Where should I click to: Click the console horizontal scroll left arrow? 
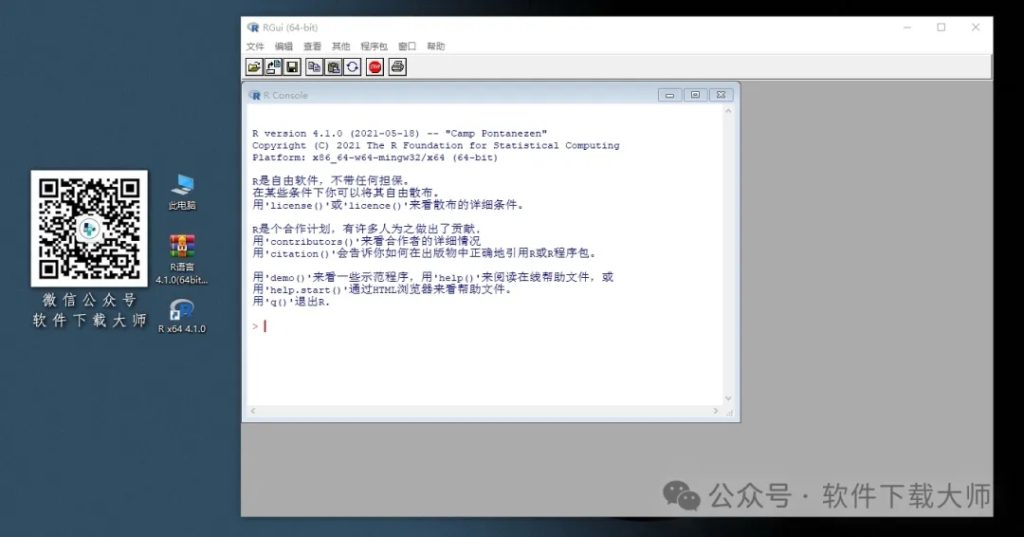click(253, 411)
